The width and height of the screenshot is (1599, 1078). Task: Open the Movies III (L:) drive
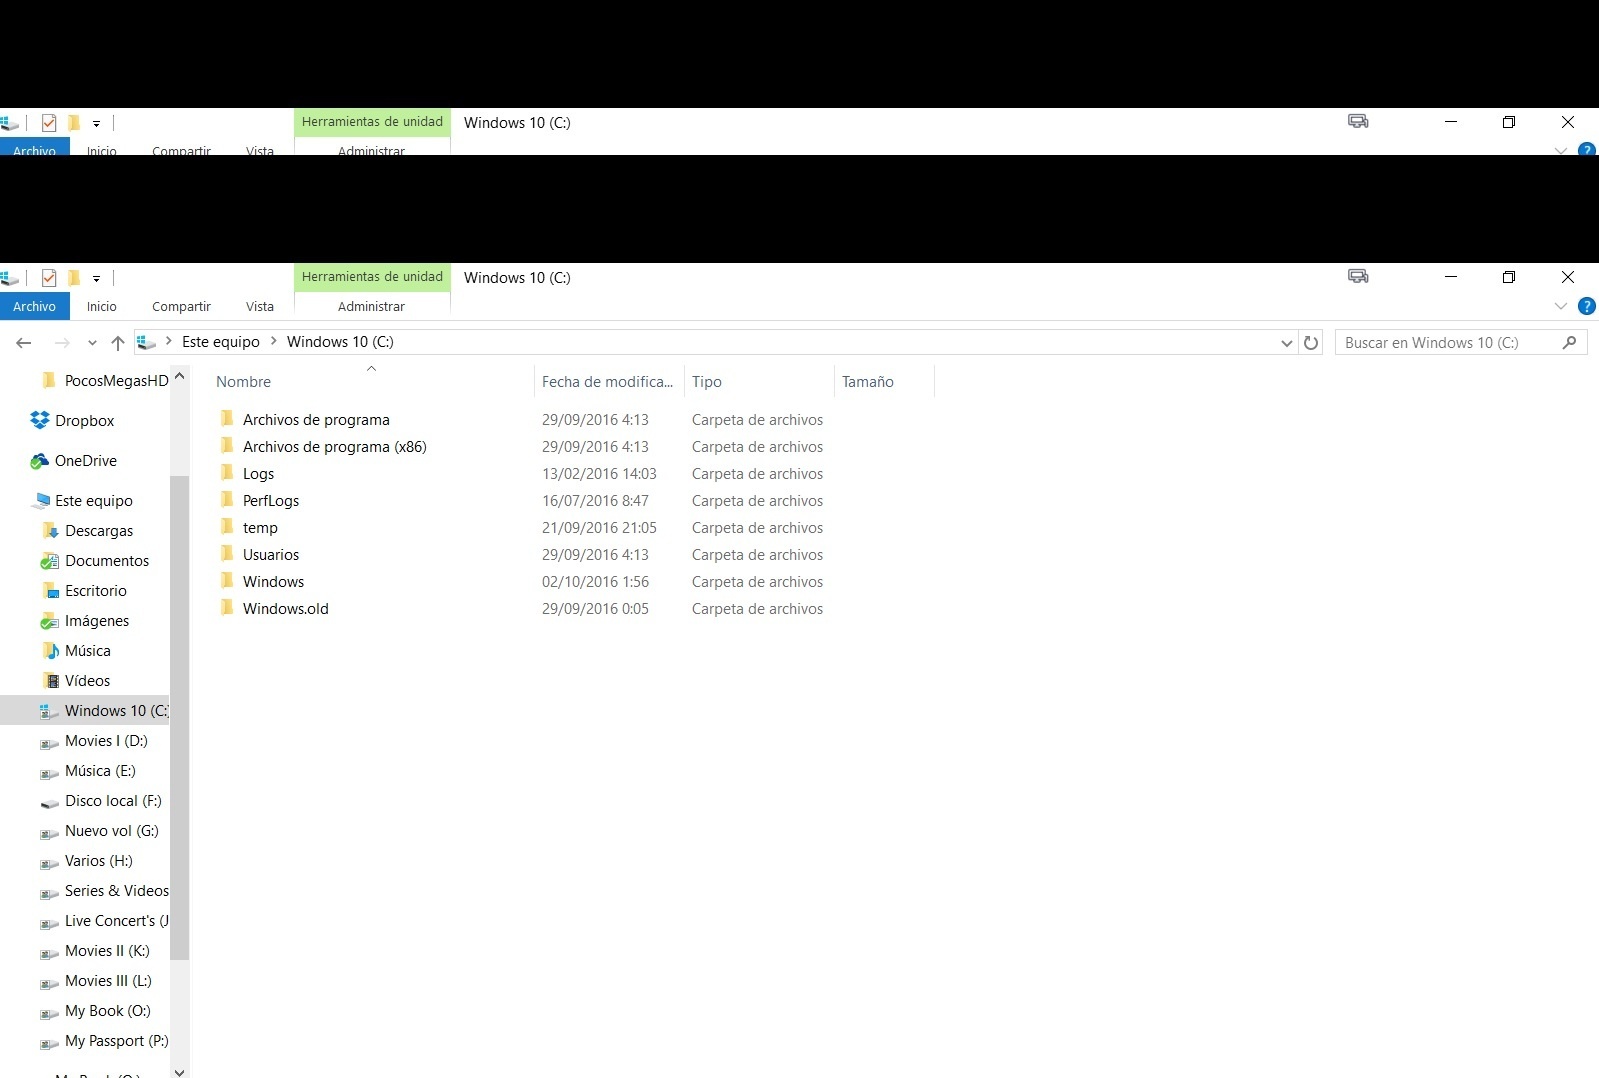tap(96, 981)
